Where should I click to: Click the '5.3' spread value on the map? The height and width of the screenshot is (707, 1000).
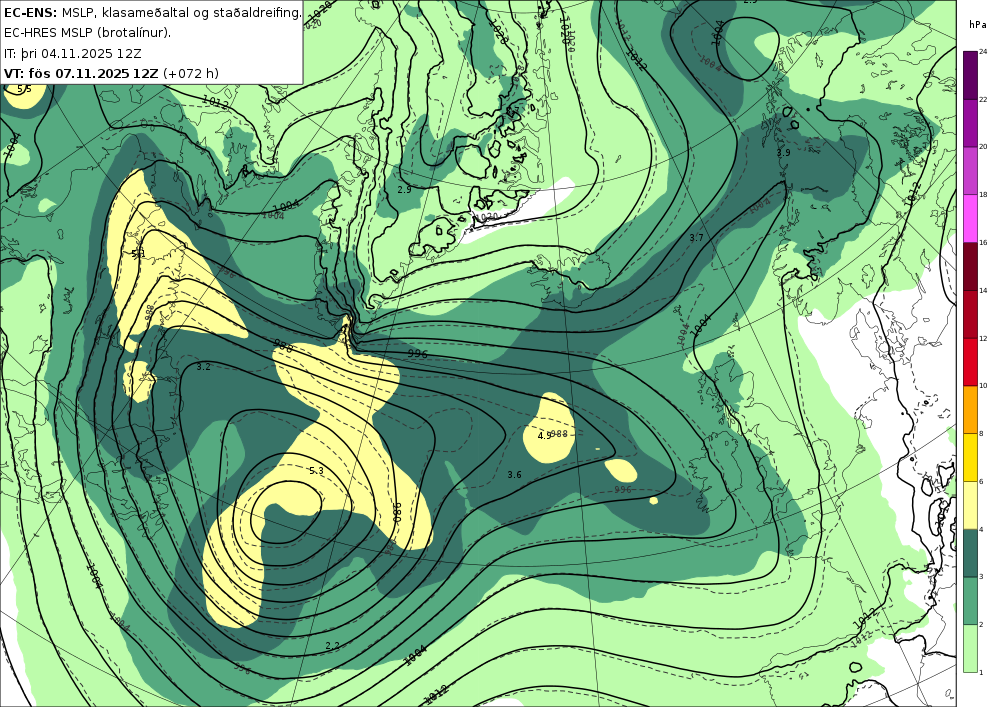pyautogui.click(x=316, y=470)
